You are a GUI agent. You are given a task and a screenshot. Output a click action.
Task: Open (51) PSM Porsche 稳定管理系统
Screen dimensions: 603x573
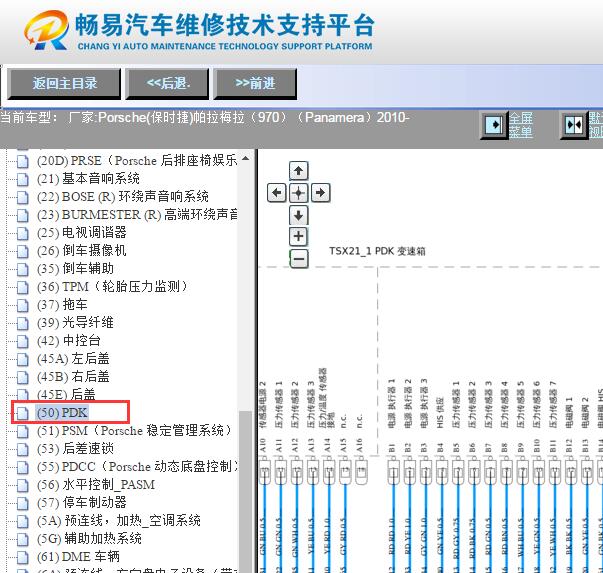(134, 430)
